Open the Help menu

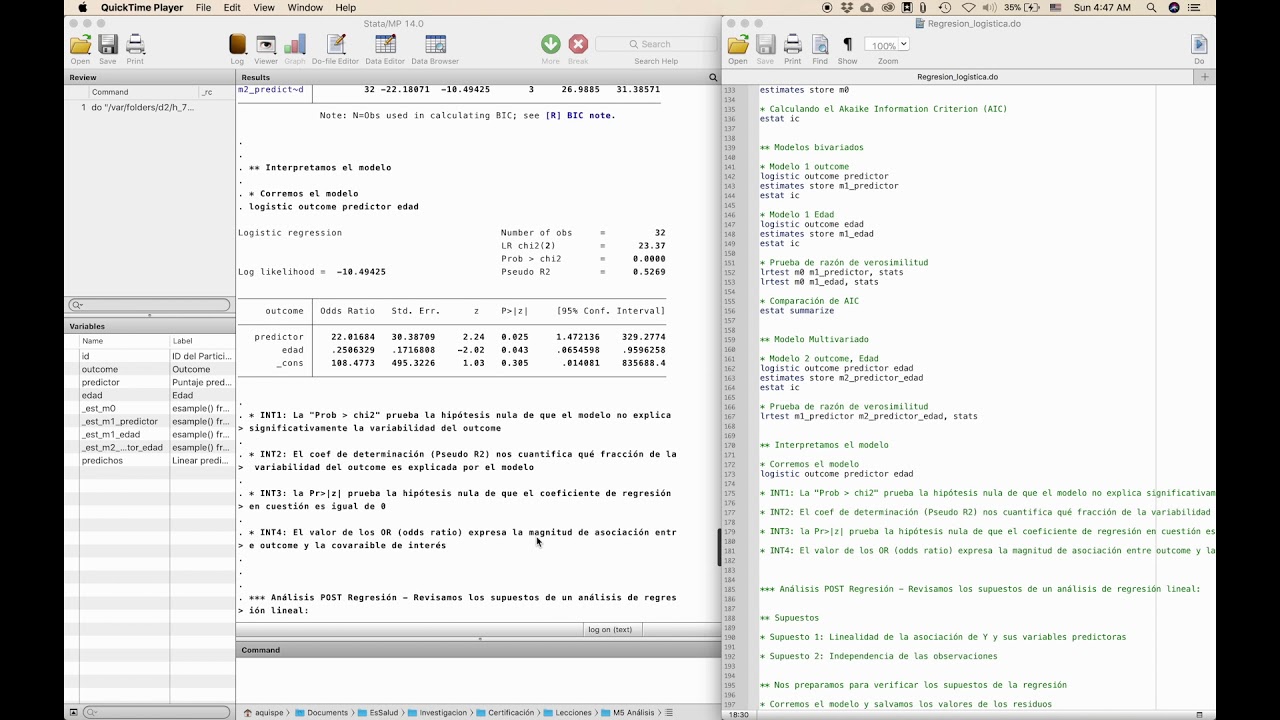[x=345, y=8]
